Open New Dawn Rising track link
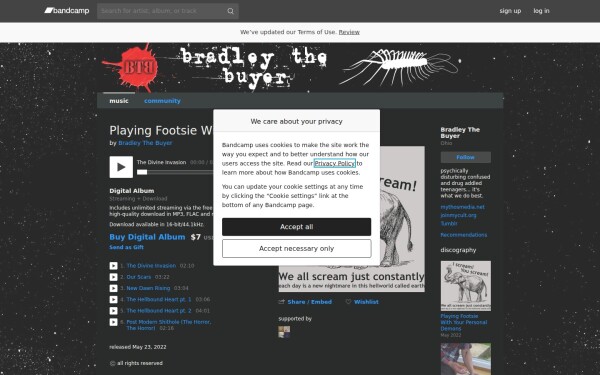This screenshot has height=375, width=600. pyautogui.click(x=148, y=288)
